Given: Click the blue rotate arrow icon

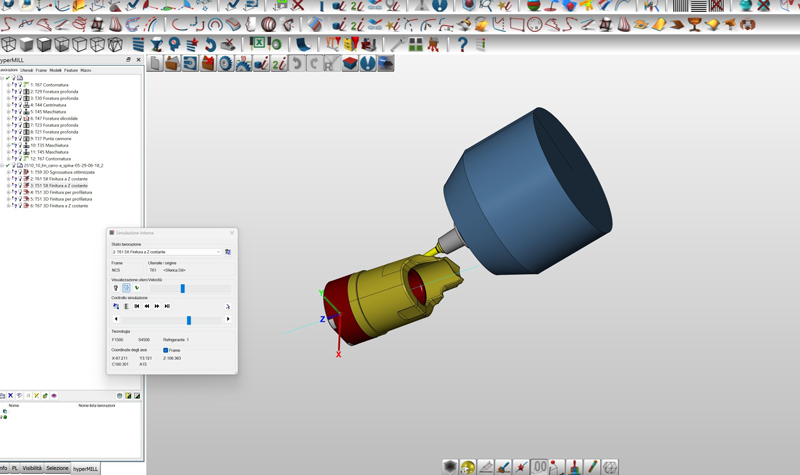Looking at the screenshot, I should (x=210, y=44).
